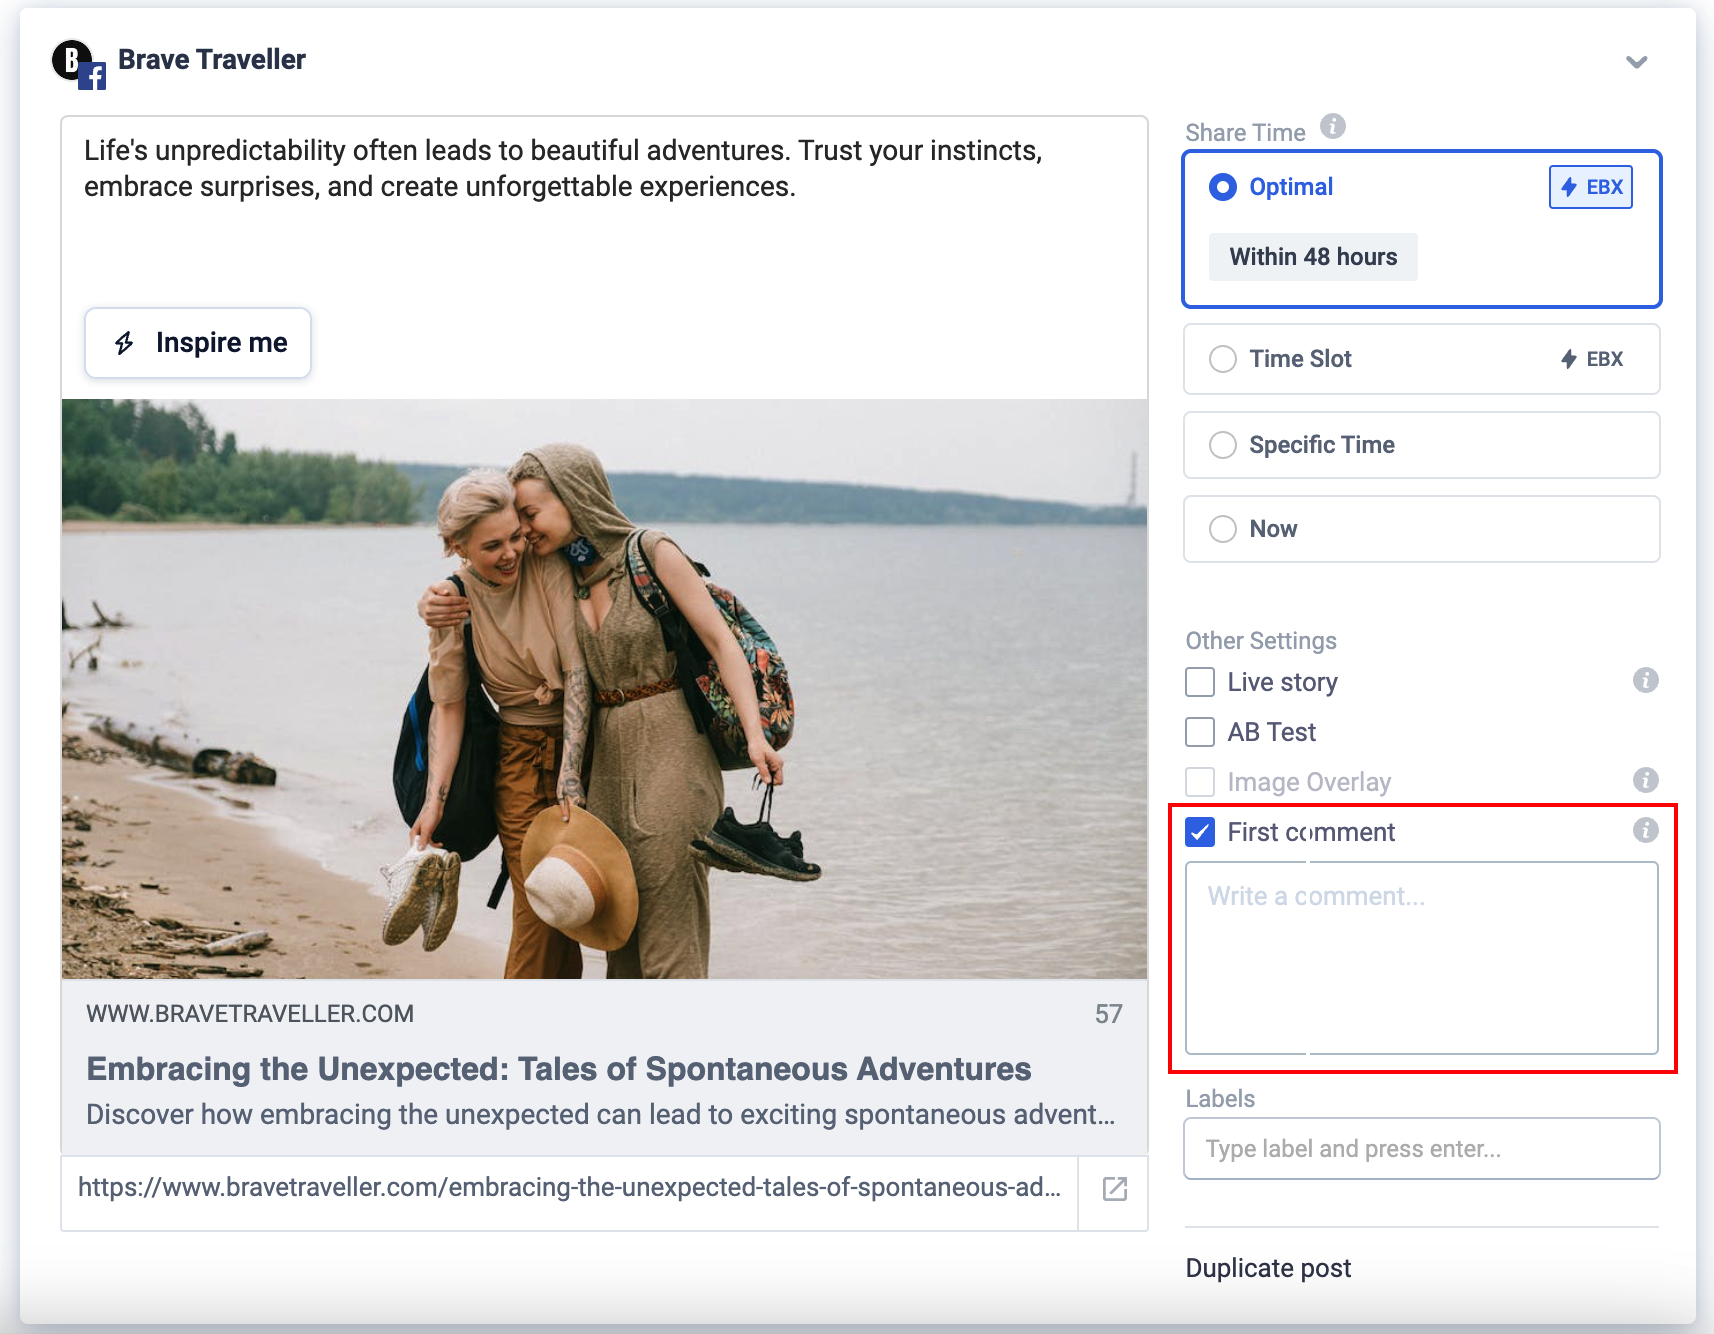This screenshot has width=1714, height=1334.
Task: Choose the Now share time option
Action: [1223, 529]
